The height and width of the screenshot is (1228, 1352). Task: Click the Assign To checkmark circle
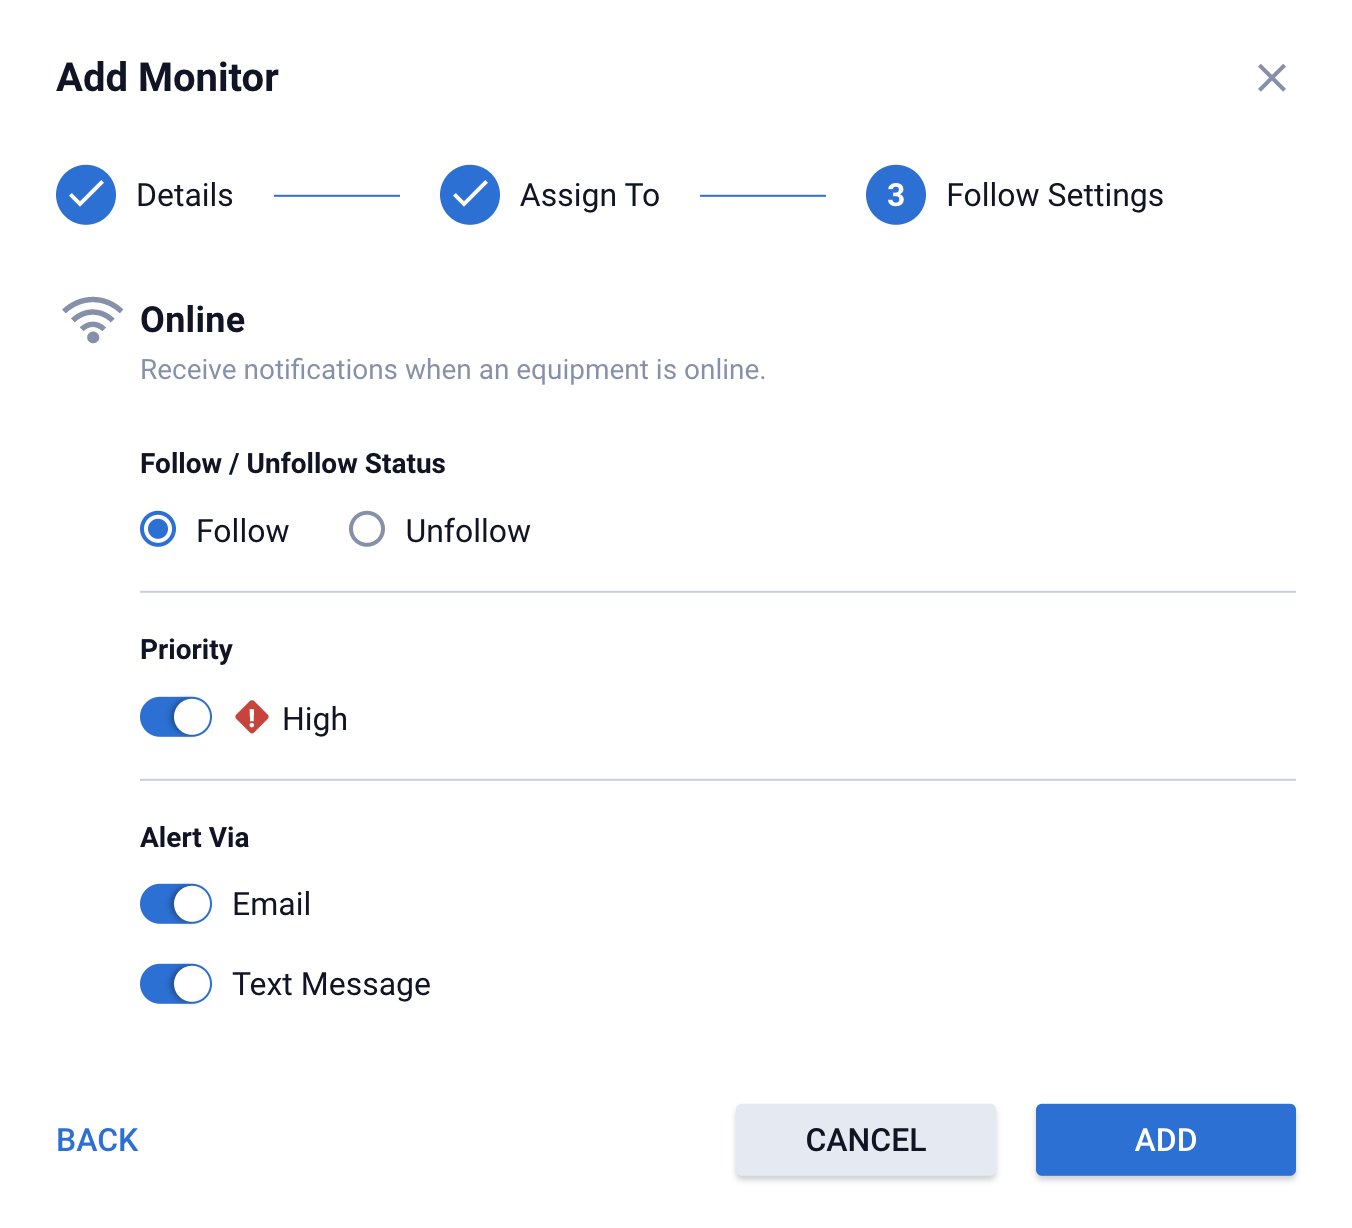tap(469, 195)
